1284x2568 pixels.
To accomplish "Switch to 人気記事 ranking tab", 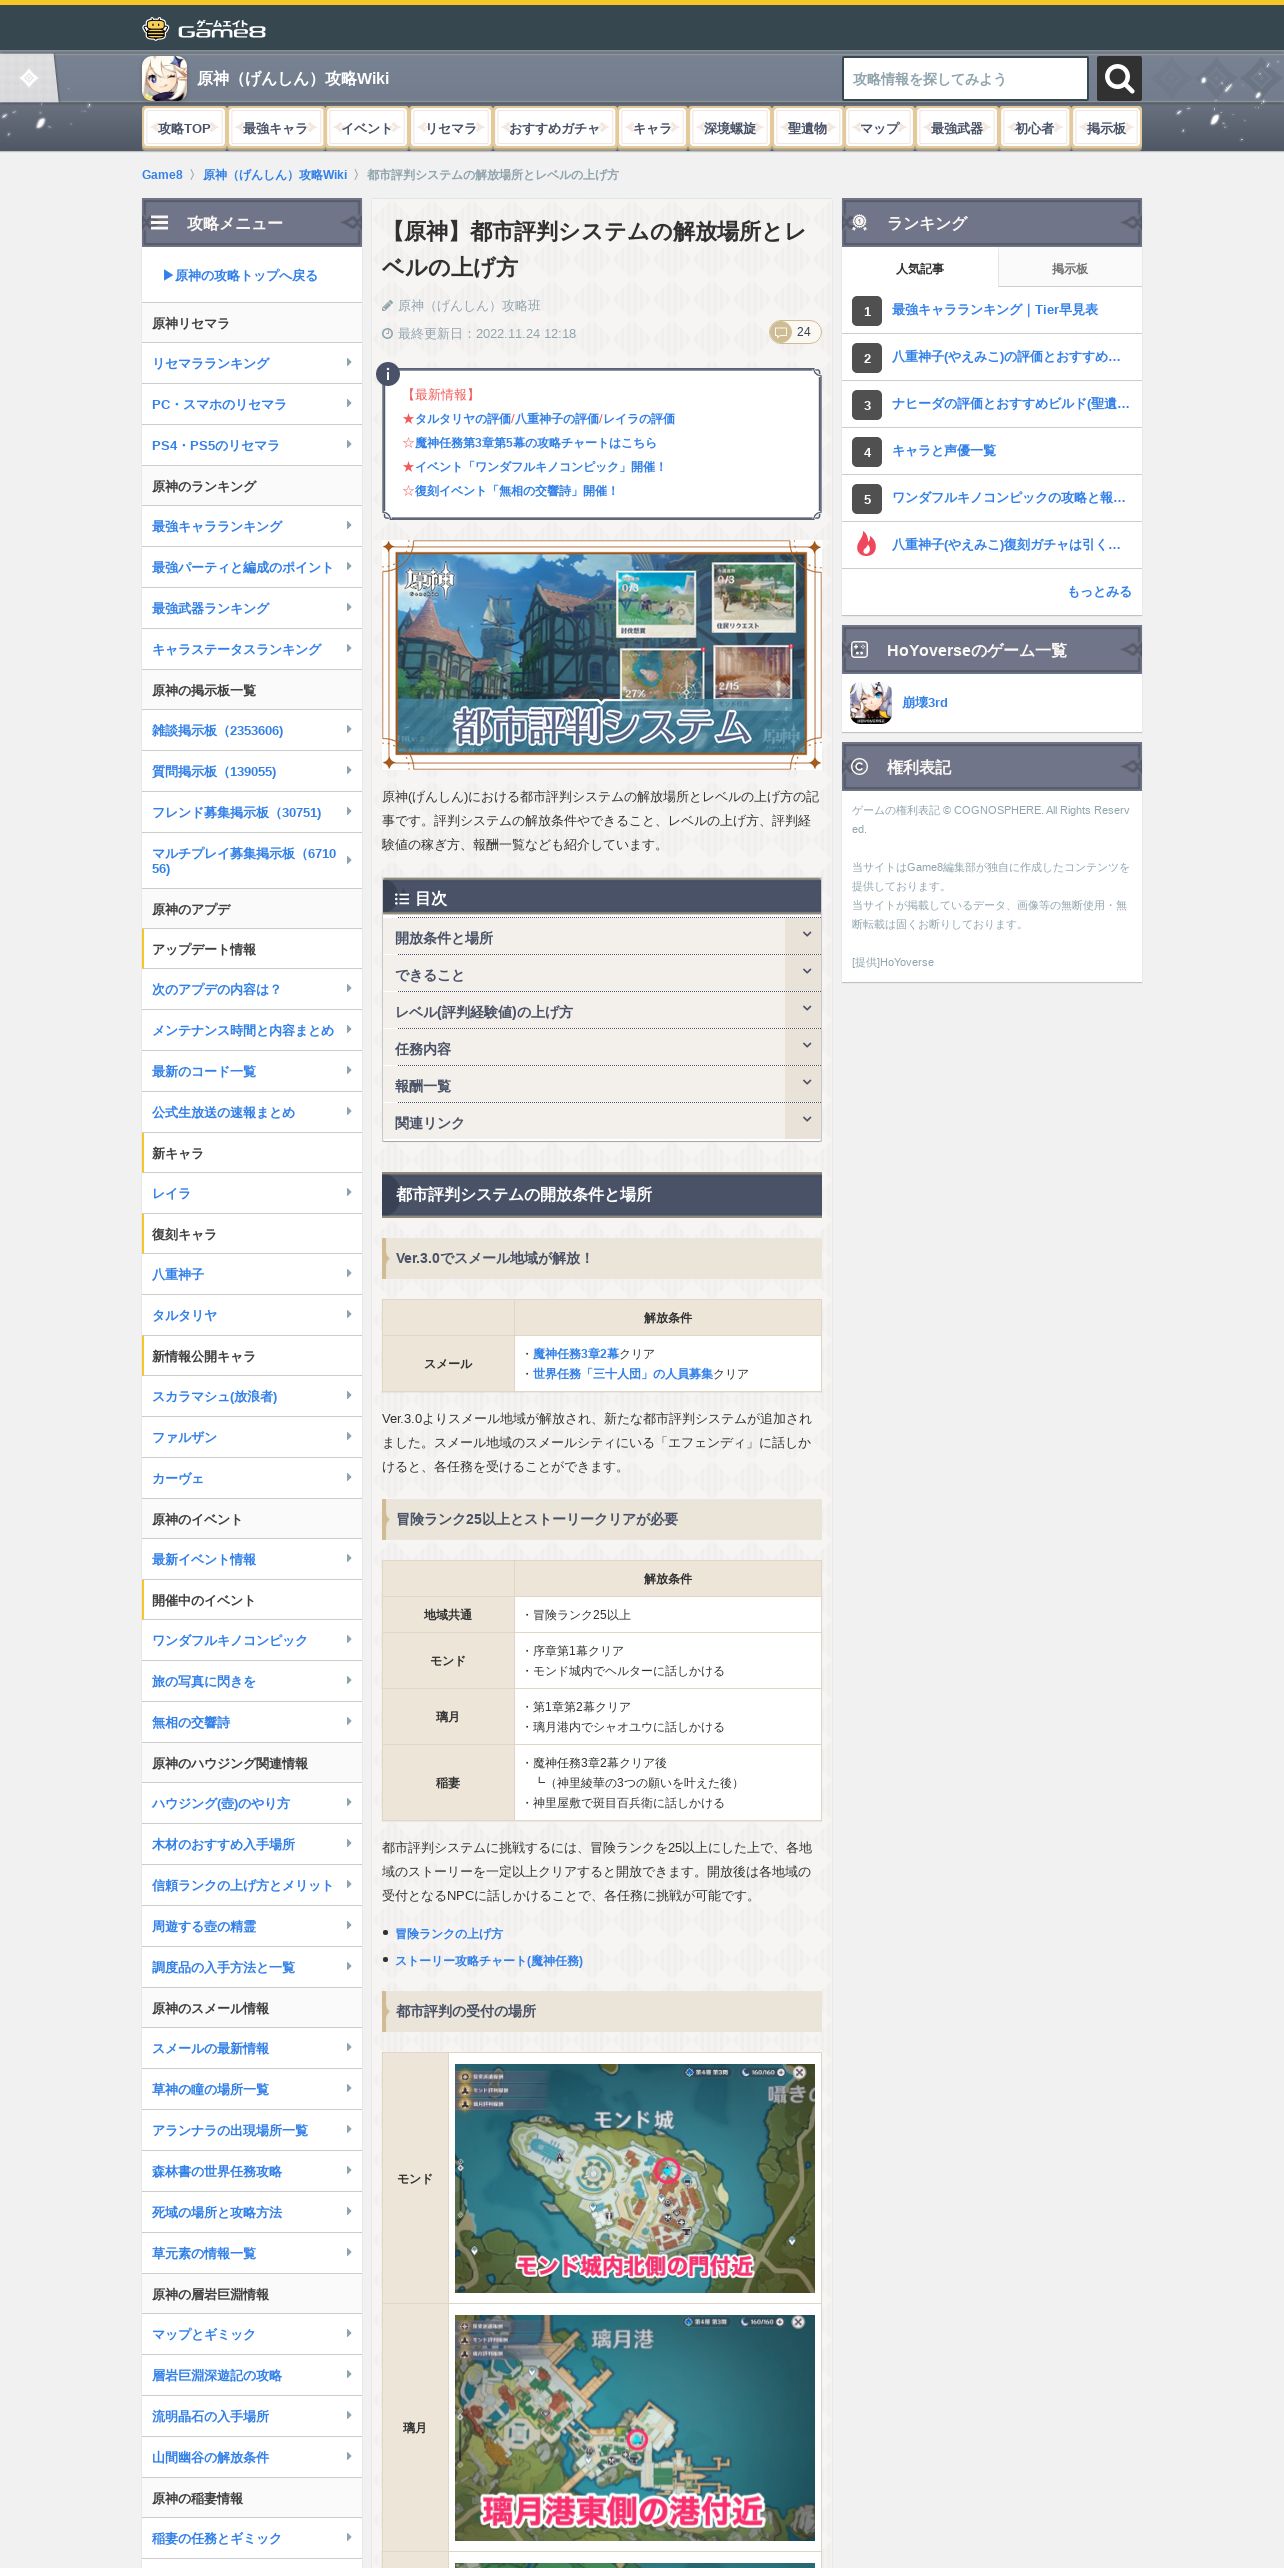I will pos(920,268).
